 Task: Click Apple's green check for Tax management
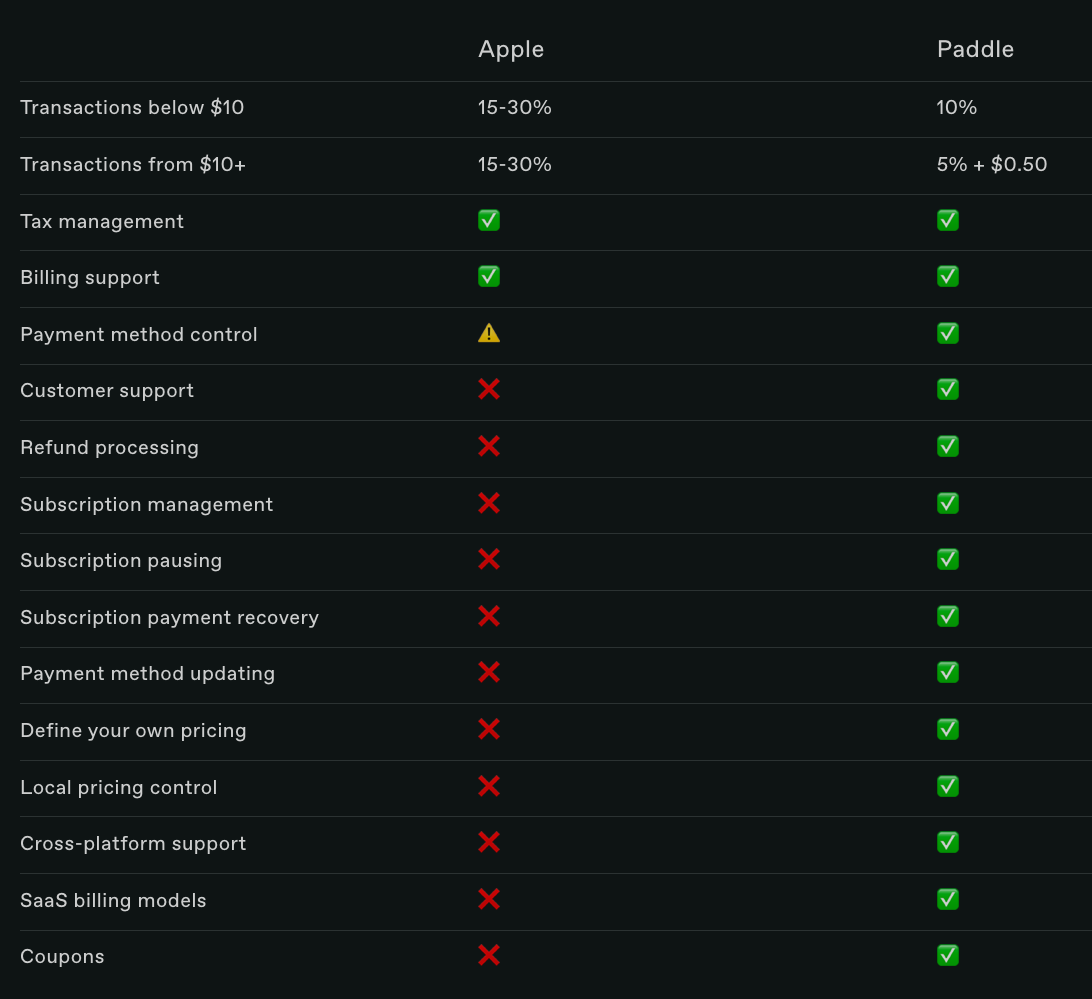point(489,220)
